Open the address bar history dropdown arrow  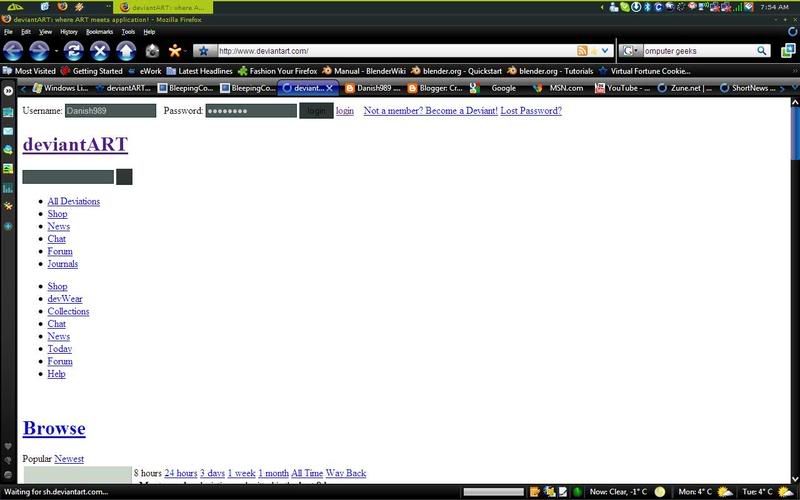coord(605,51)
